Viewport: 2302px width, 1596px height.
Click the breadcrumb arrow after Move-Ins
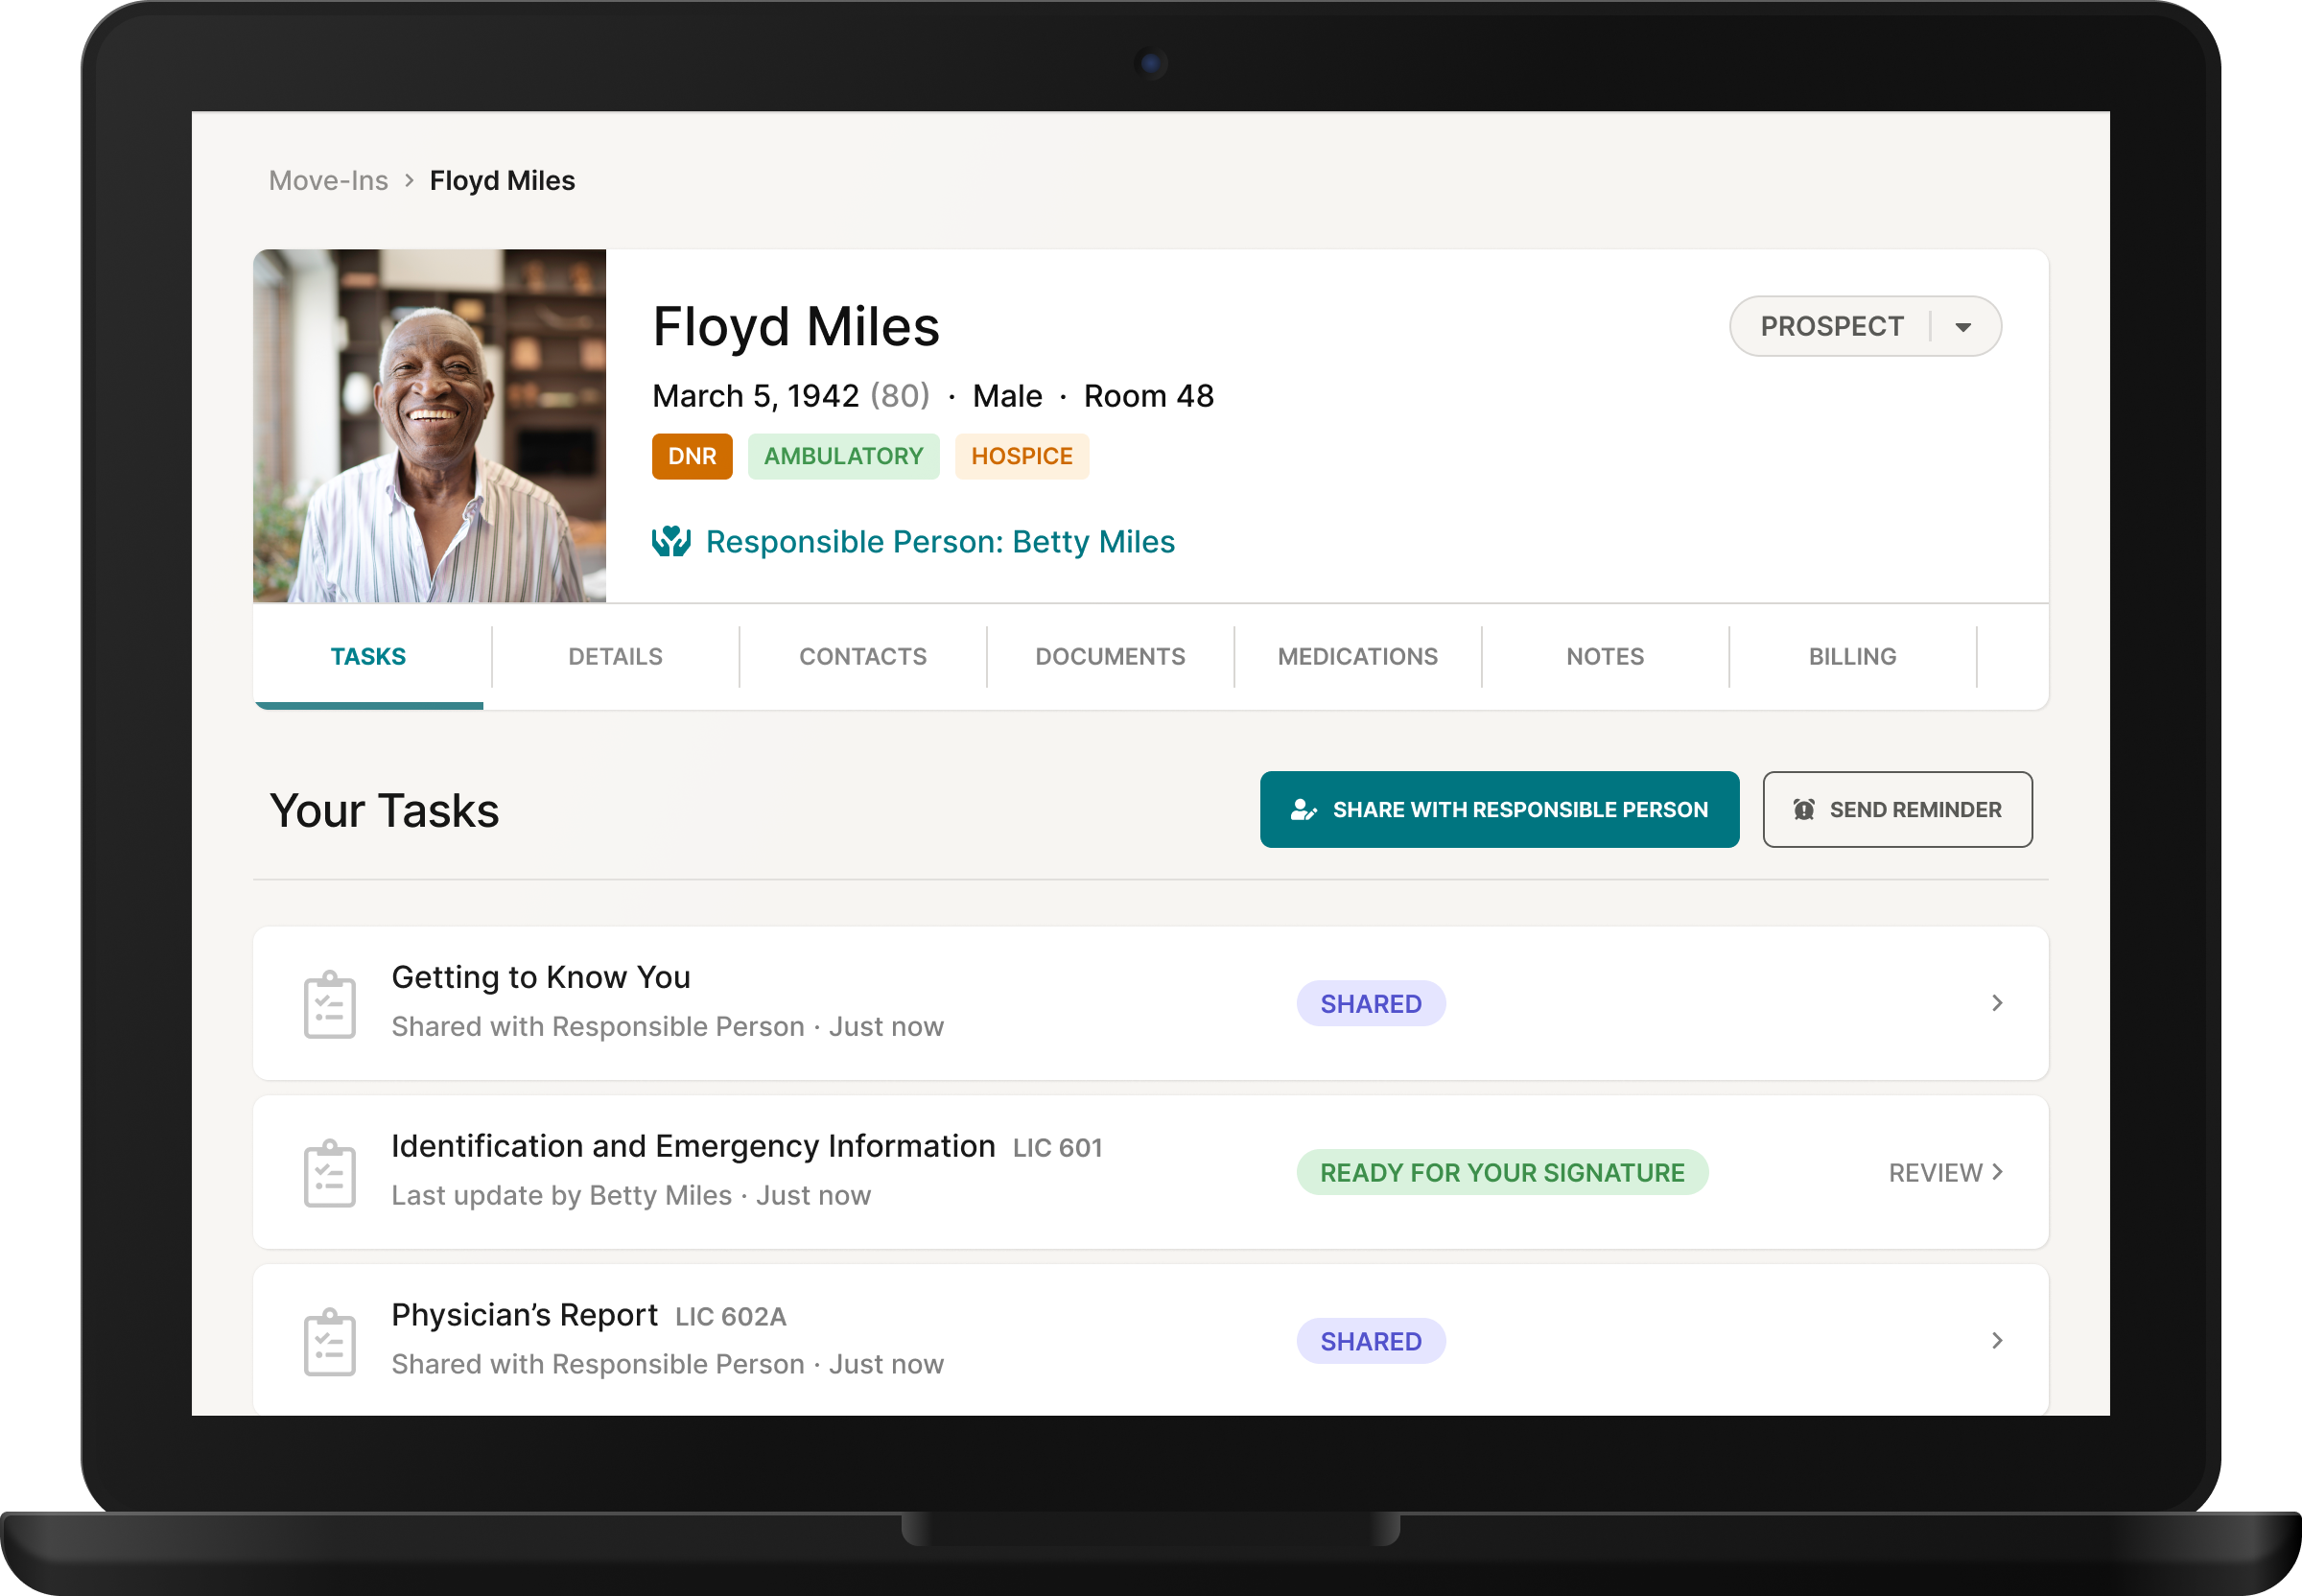click(408, 180)
